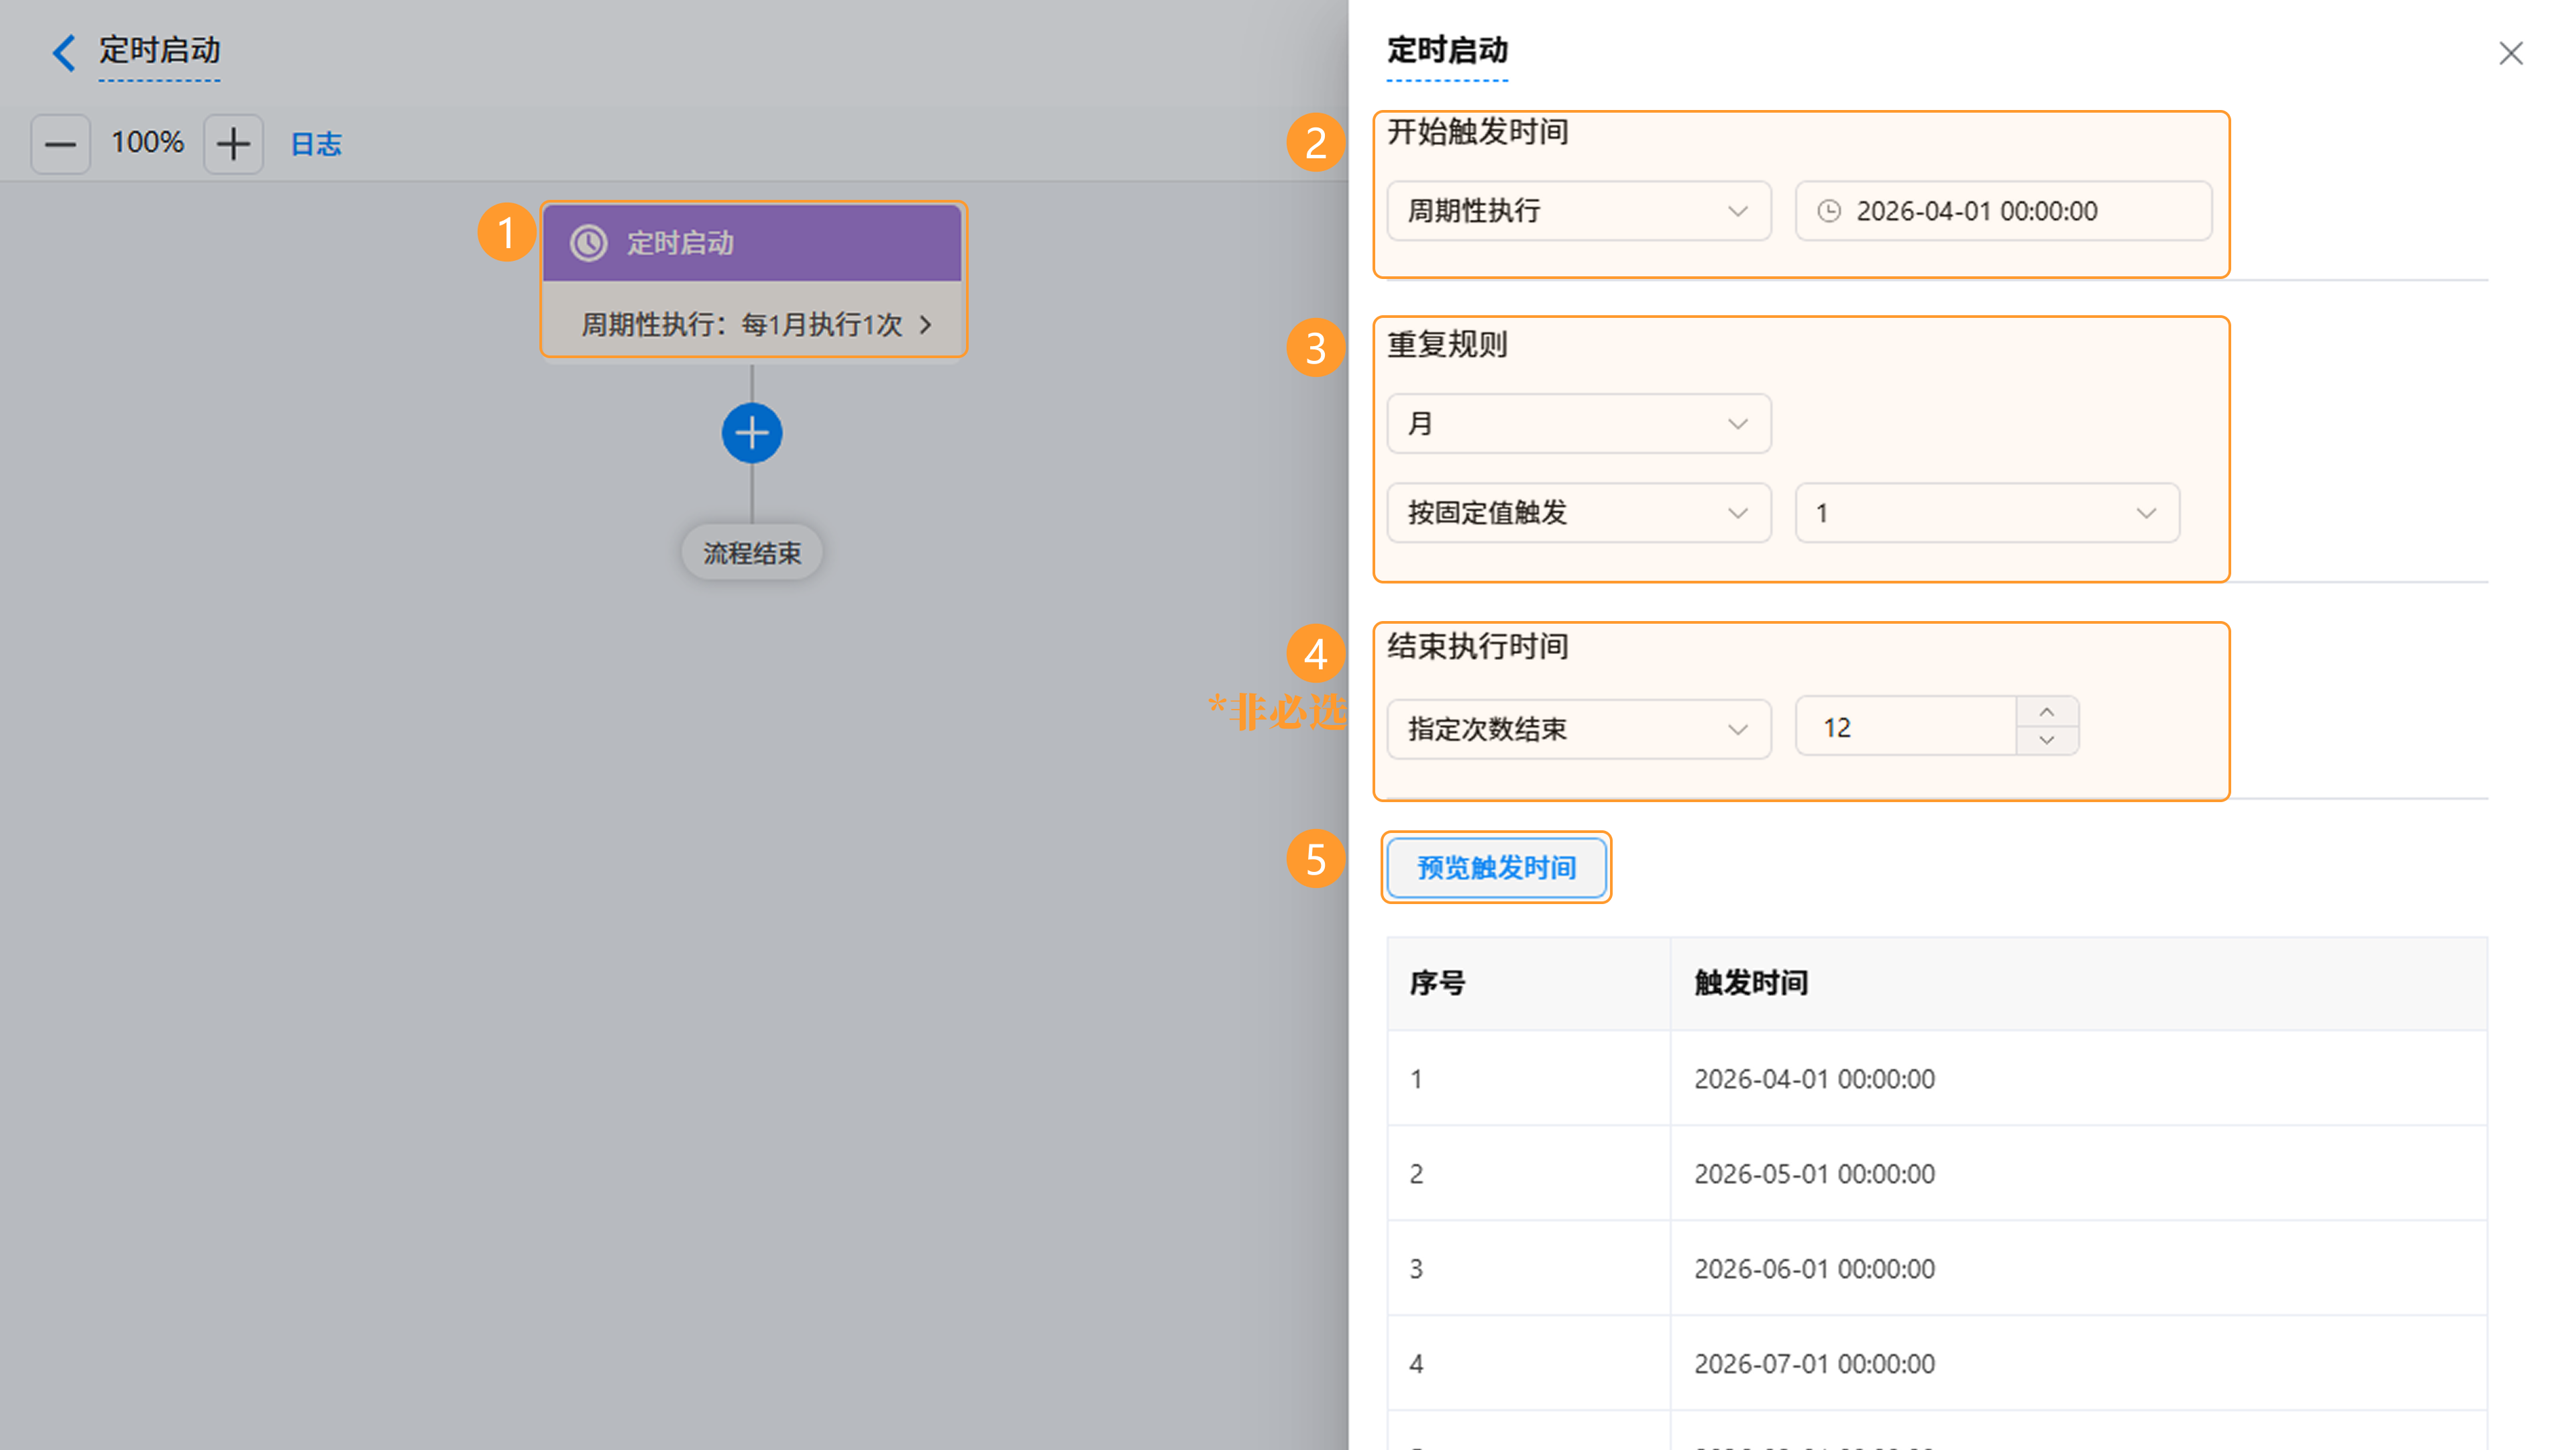Open the 周期性执行 trigger type dropdown
The height and width of the screenshot is (1450, 2576).
[1579, 211]
